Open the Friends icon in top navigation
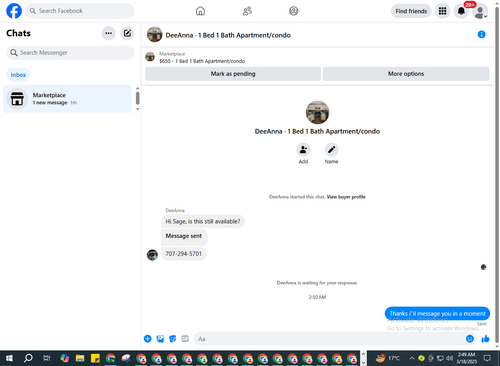This screenshot has width=500, height=366. (x=247, y=11)
